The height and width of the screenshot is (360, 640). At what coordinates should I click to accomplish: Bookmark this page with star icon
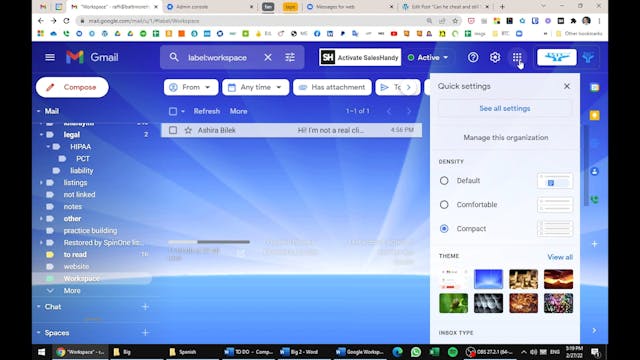455,21
